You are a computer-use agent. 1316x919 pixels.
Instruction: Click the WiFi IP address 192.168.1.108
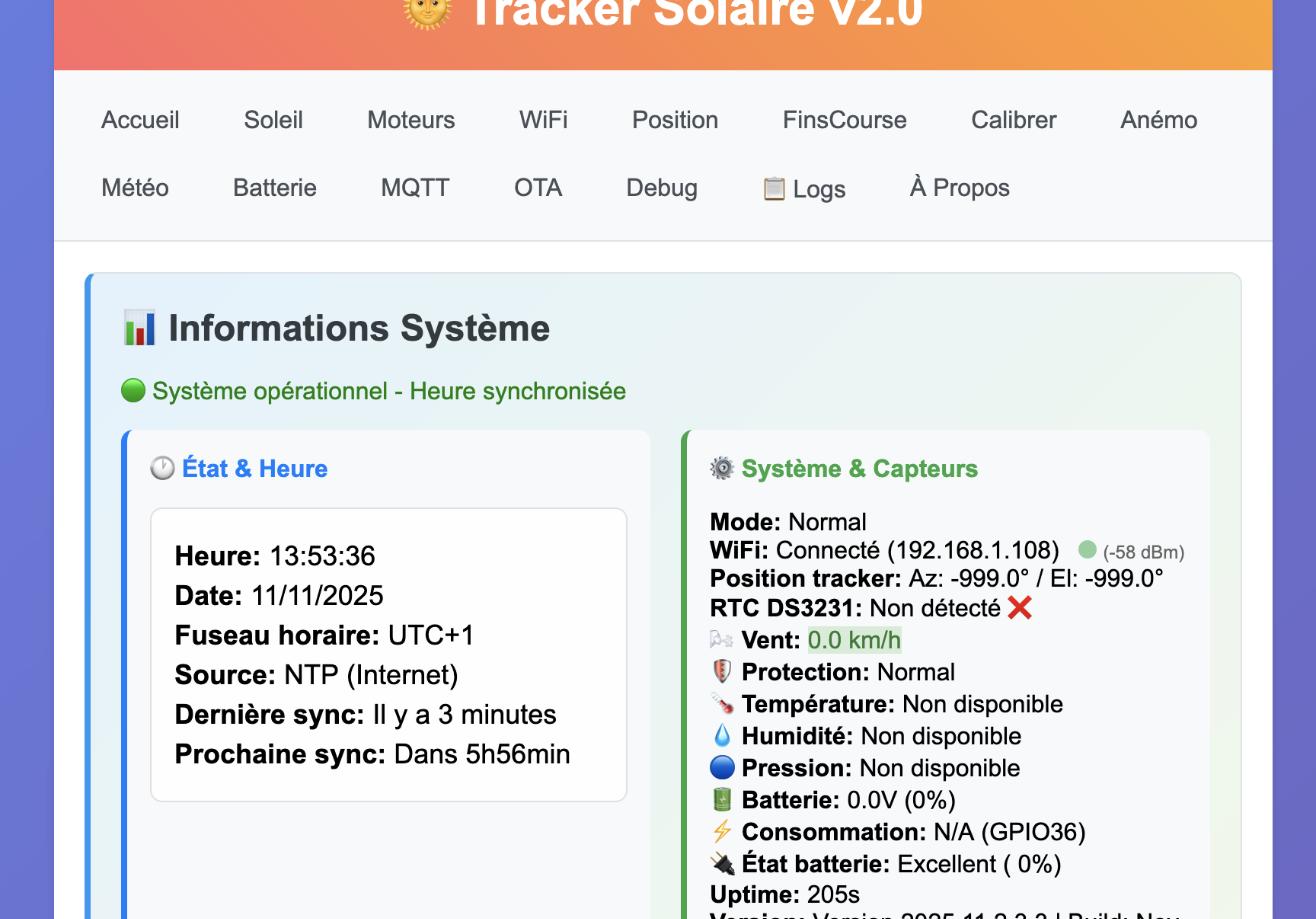coord(972,550)
